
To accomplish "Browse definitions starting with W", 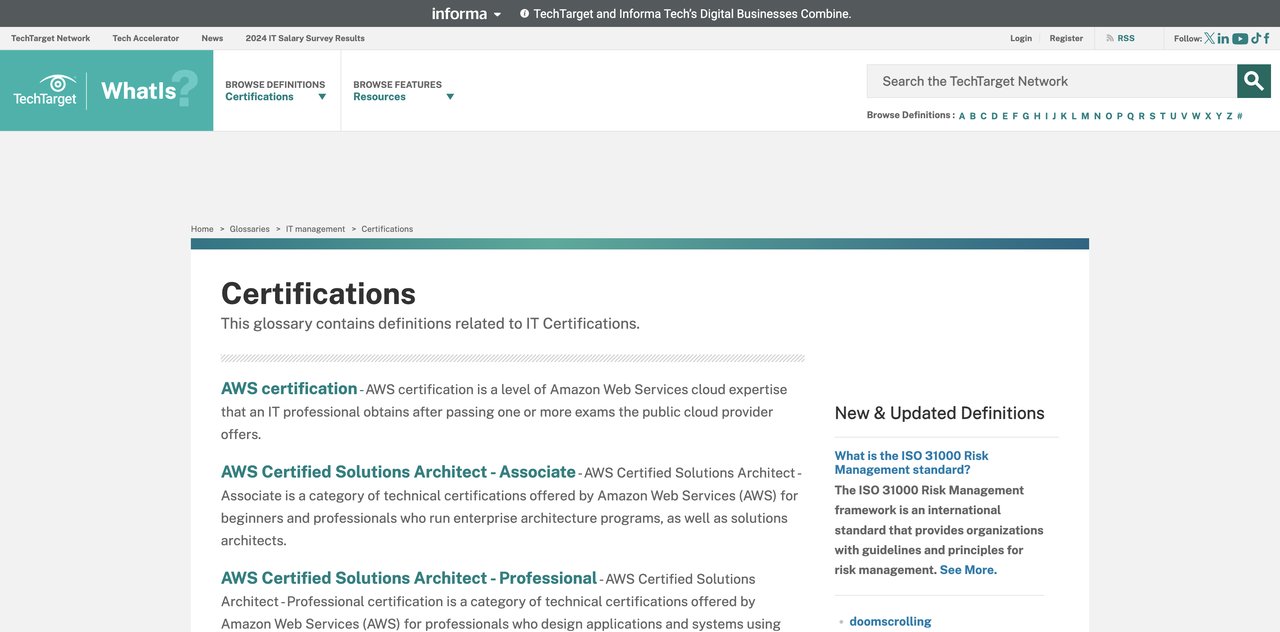I will coord(1196,116).
